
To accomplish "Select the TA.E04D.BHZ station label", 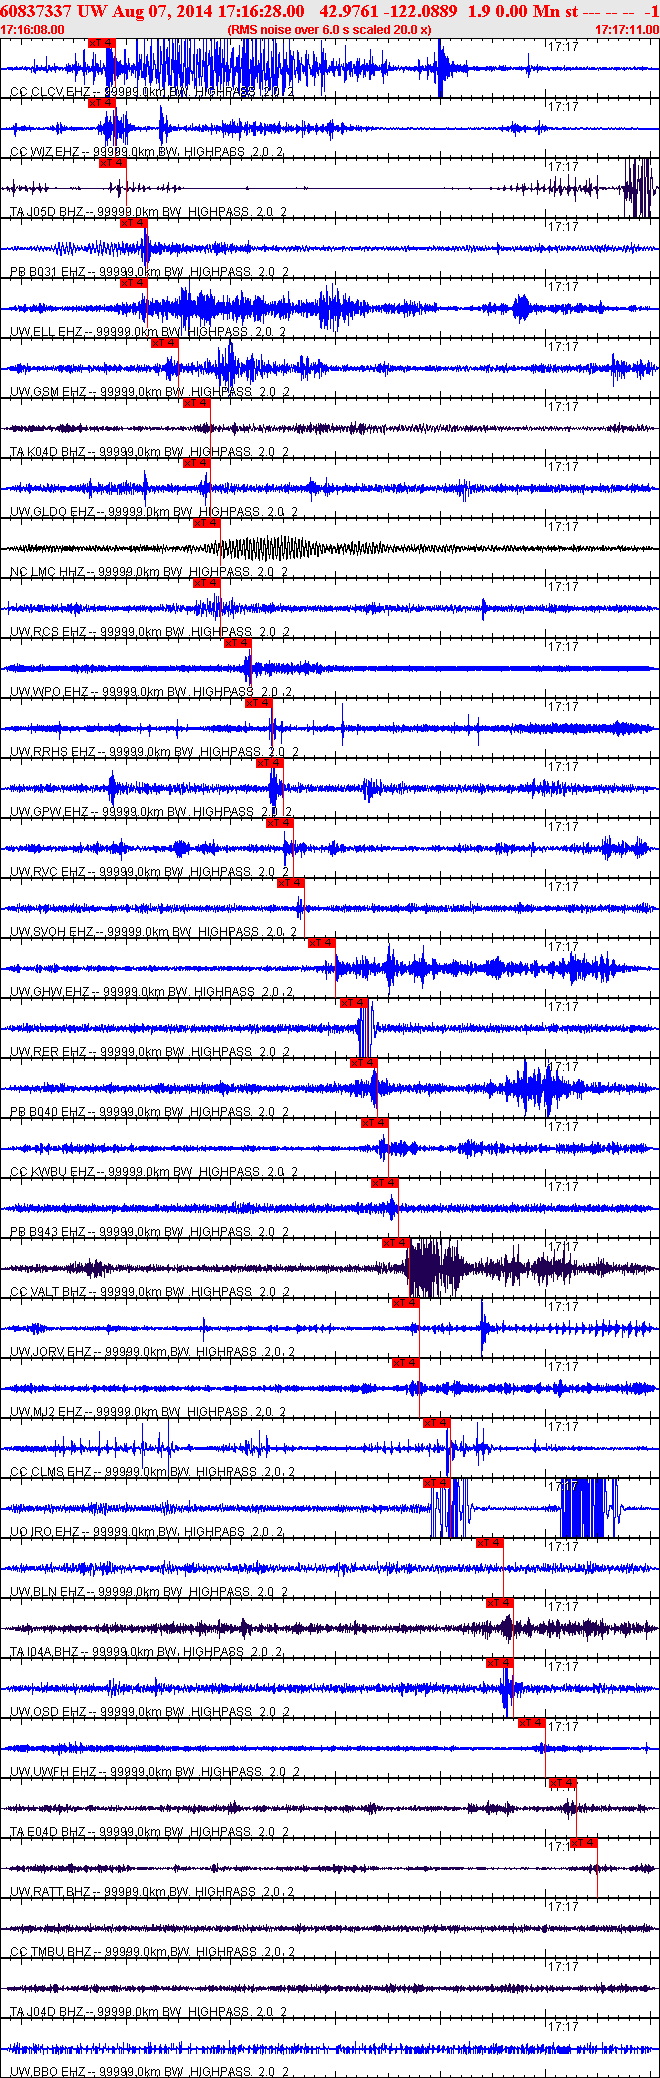I will point(151,1832).
